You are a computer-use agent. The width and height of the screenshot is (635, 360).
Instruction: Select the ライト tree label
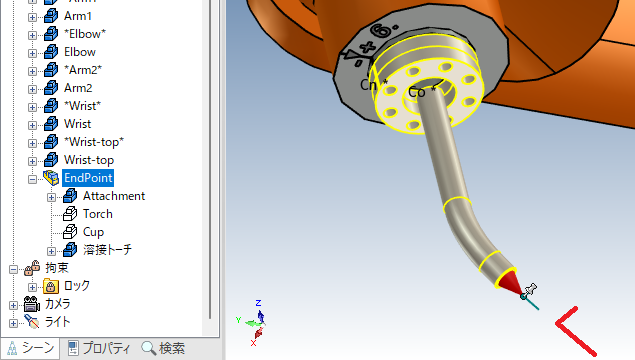(58, 322)
